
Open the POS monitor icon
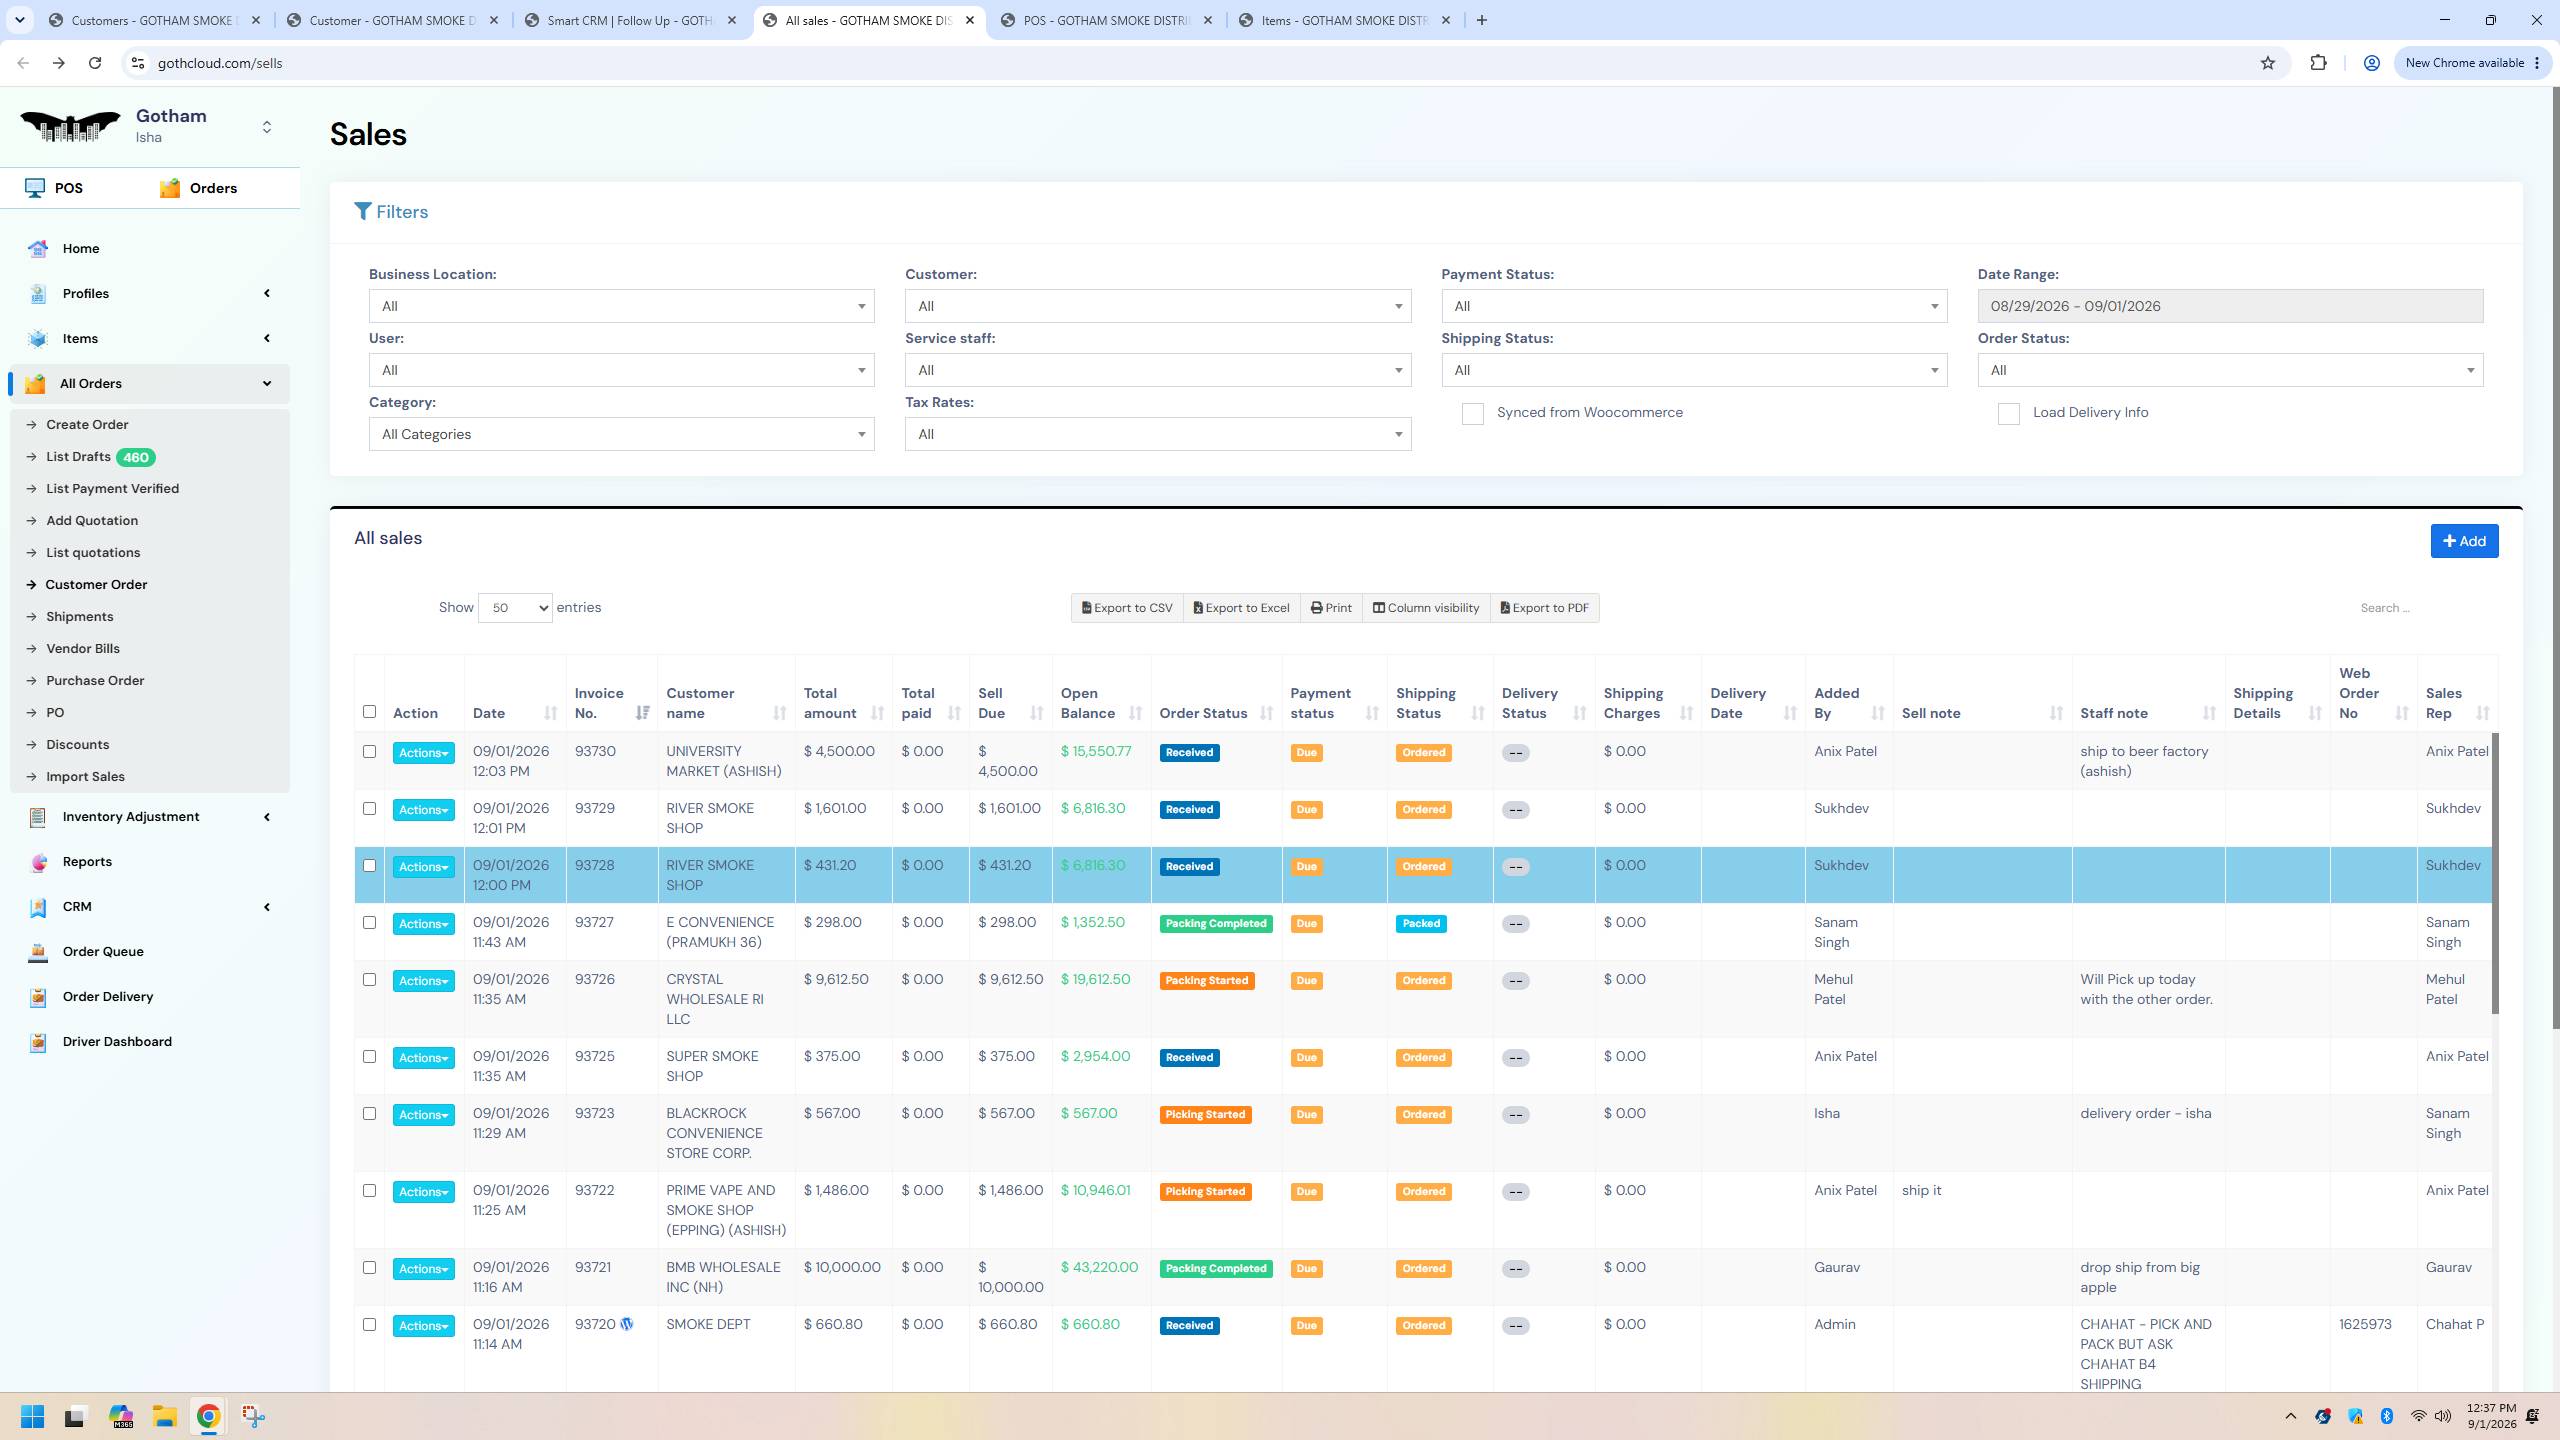[35, 188]
